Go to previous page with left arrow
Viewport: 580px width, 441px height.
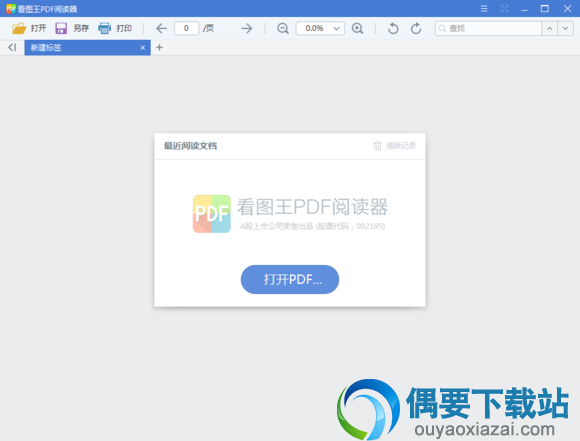(161, 28)
